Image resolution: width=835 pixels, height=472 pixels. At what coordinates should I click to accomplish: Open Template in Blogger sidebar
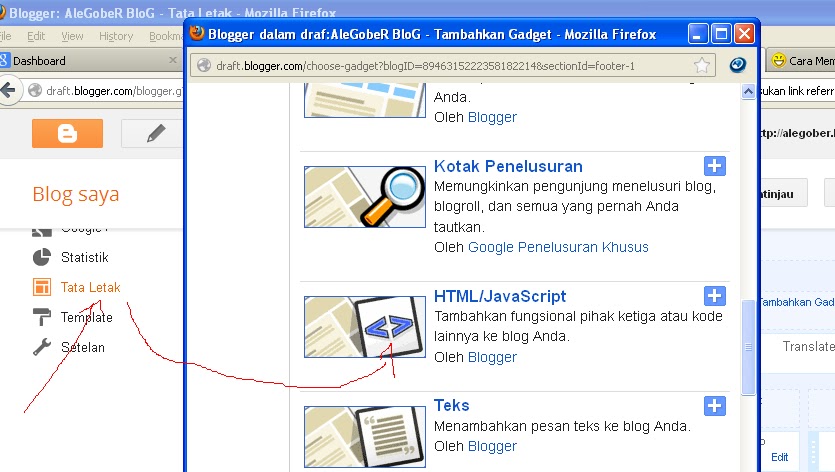87,318
